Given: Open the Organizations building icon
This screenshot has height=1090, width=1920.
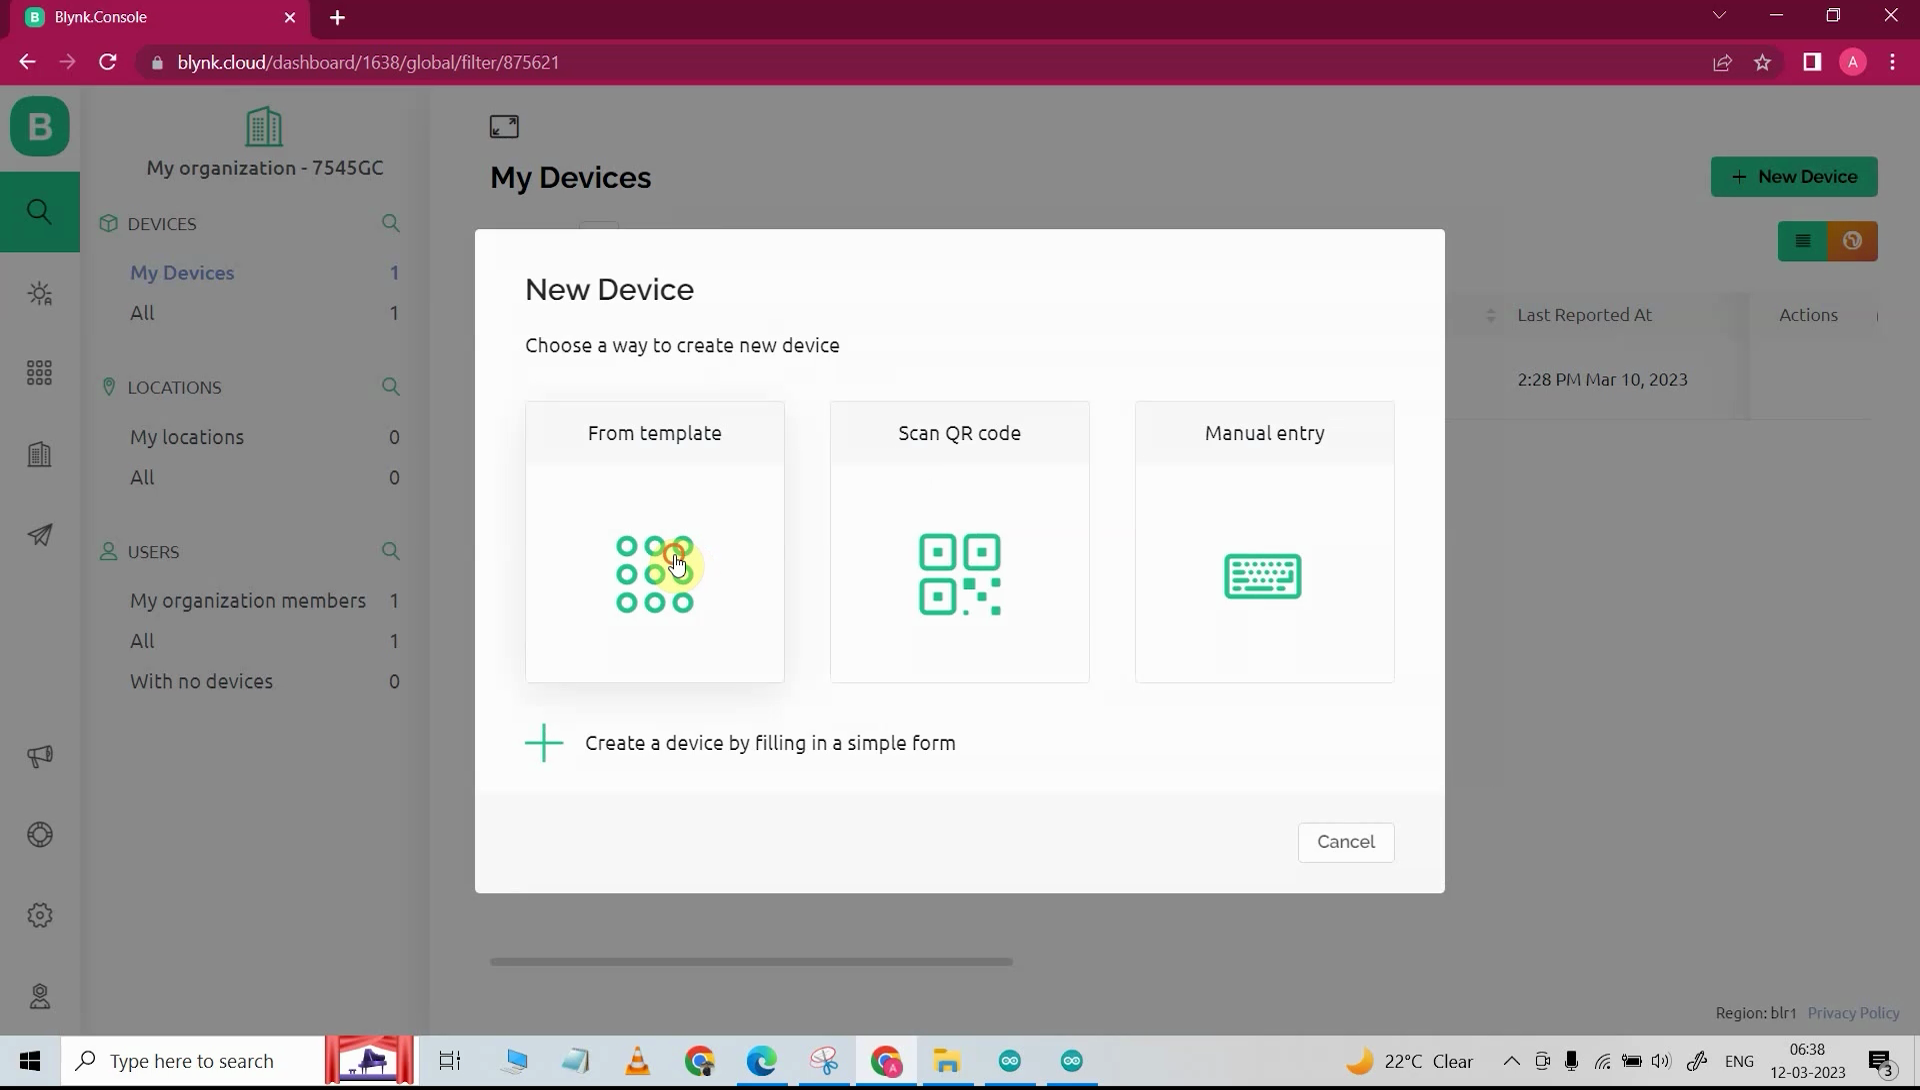Looking at the screenshot, I should pos(39,454).
